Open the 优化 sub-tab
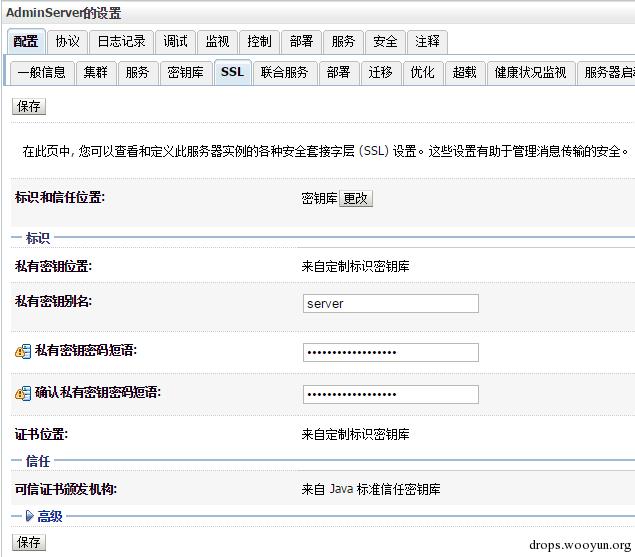635x557 pixels. coord(423,73)
